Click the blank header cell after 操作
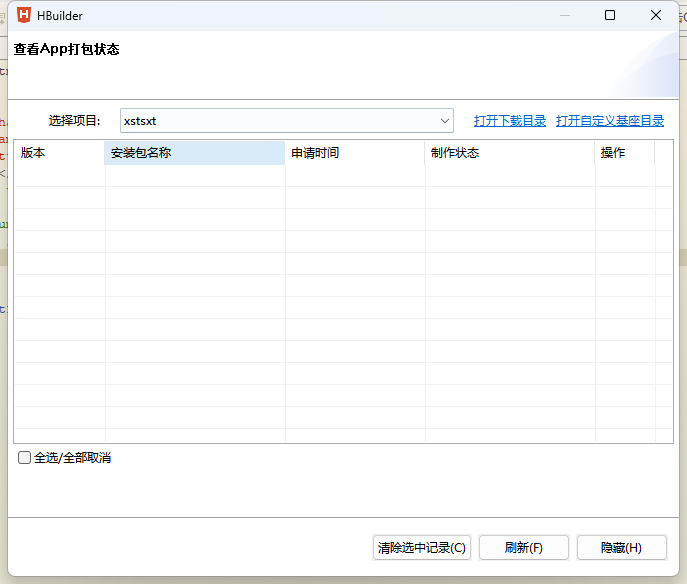The width and height of the screenshot is (687, 584). point(664,153)
